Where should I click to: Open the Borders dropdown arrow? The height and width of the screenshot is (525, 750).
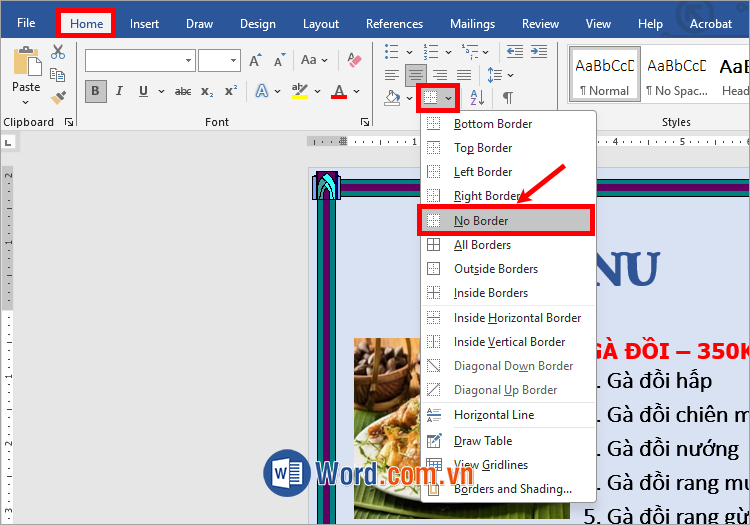(449, 97)
